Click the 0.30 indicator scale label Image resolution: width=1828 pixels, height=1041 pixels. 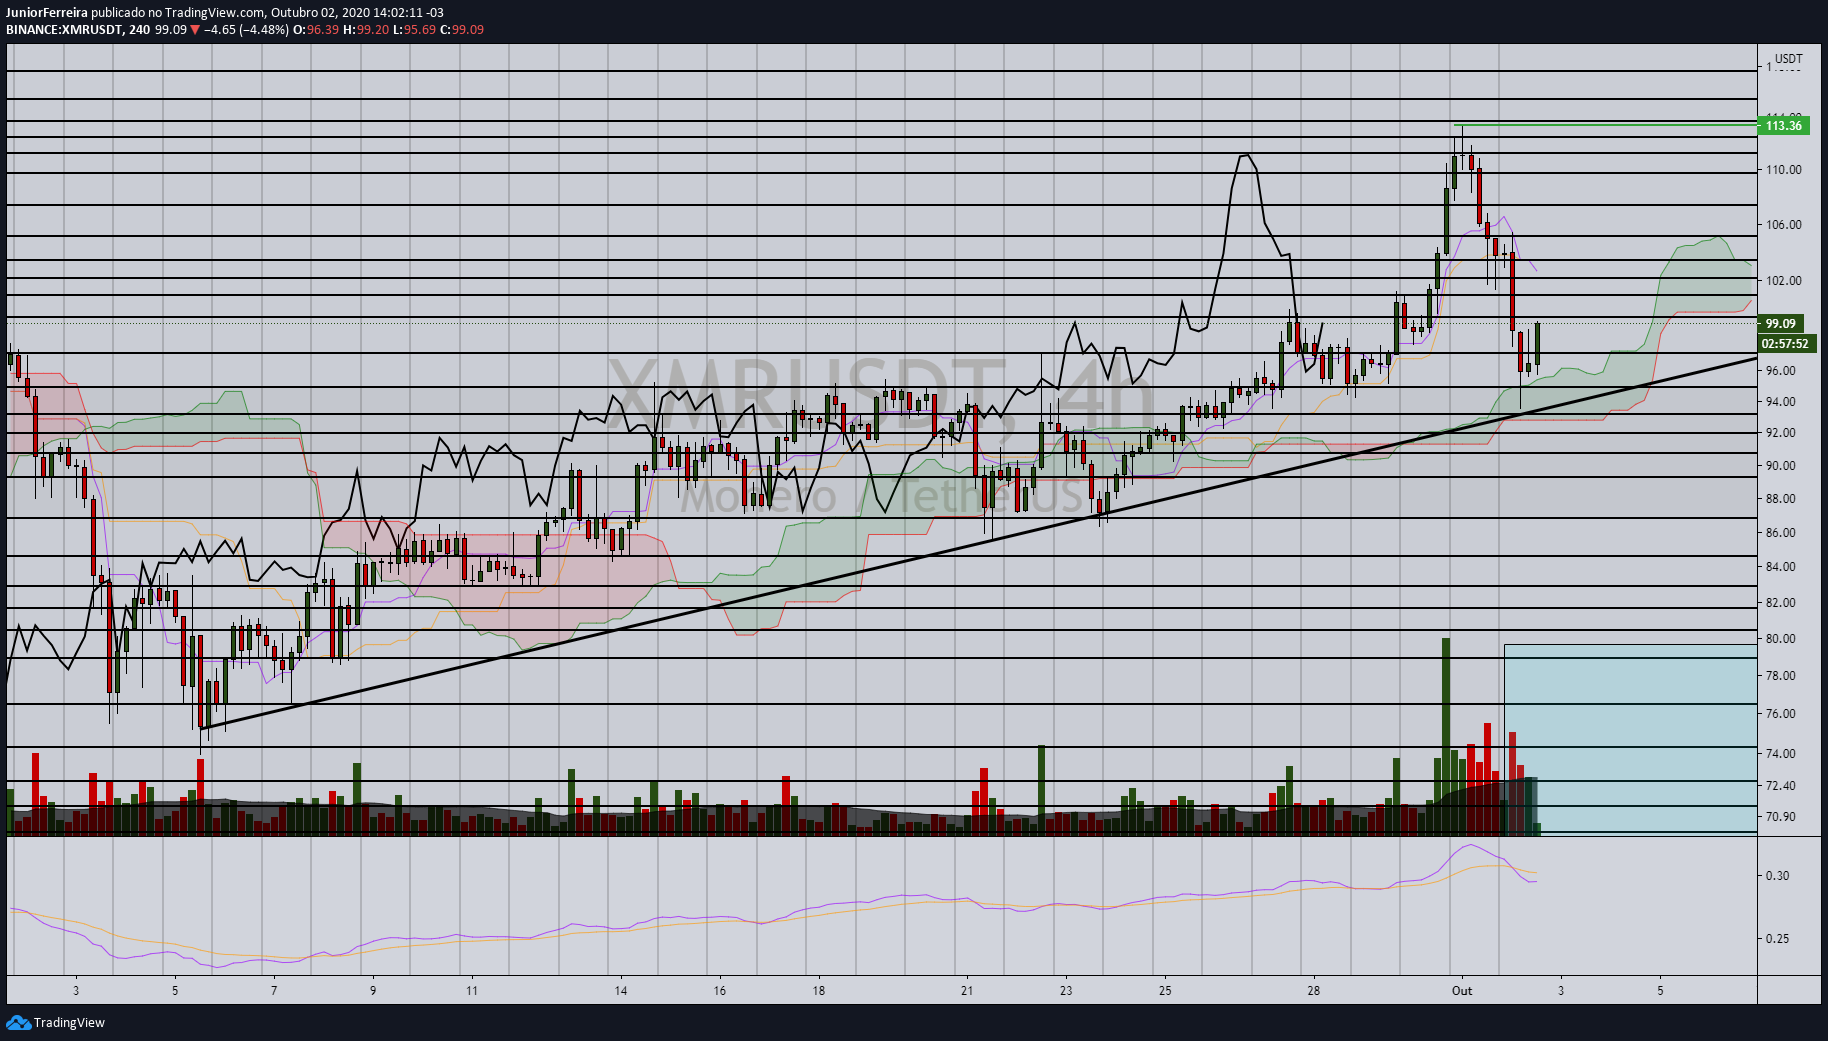click(1777, 876)
